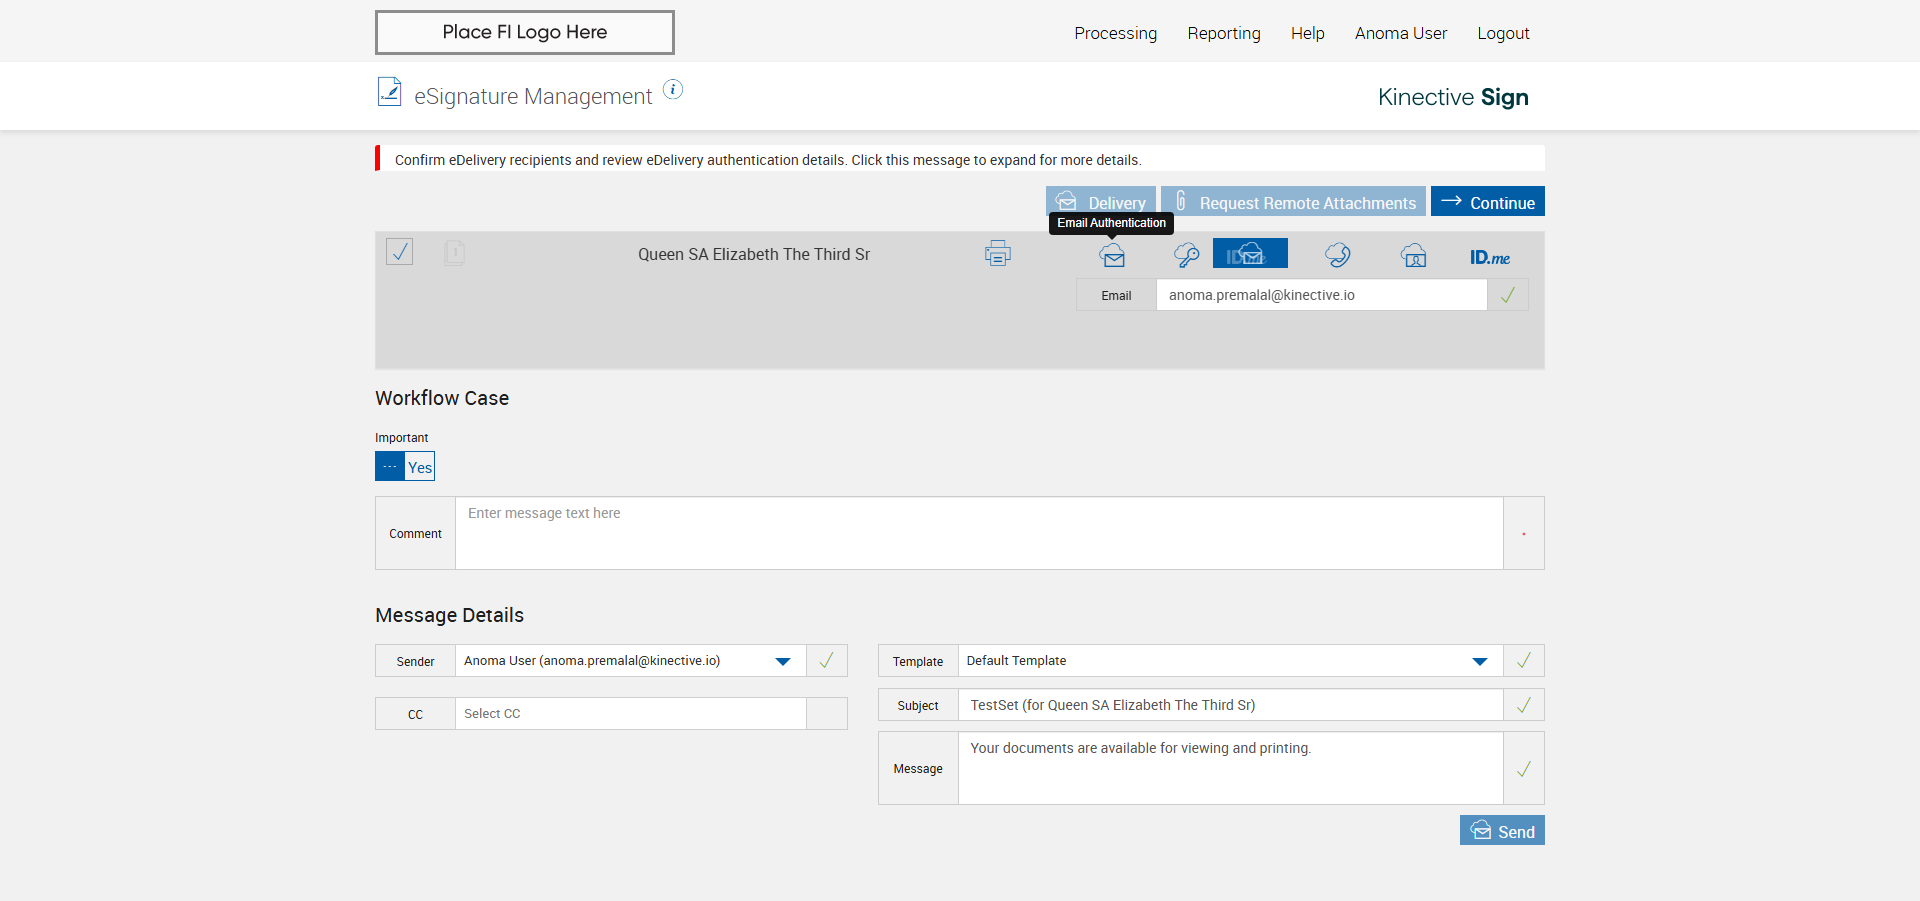
Task: Click the info icon beside eSignature Management
Action: pos(673,90)
